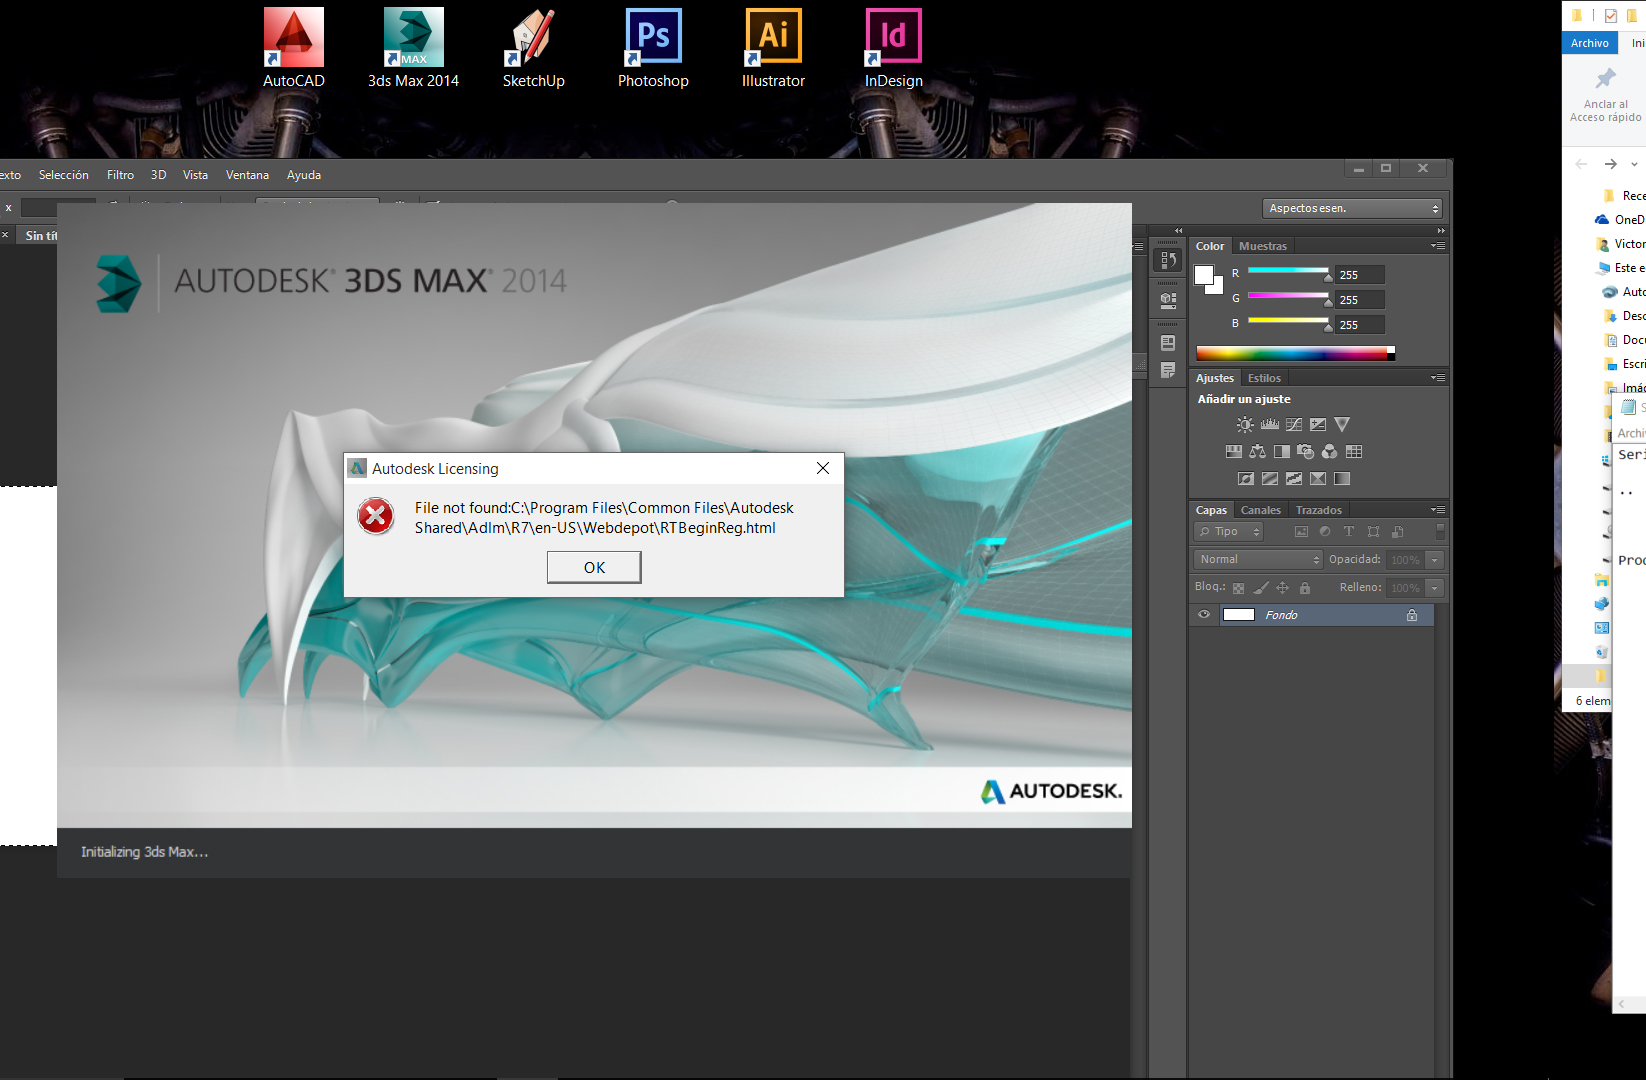Add a Channel Mixer adjustment

click(1330, 452)
